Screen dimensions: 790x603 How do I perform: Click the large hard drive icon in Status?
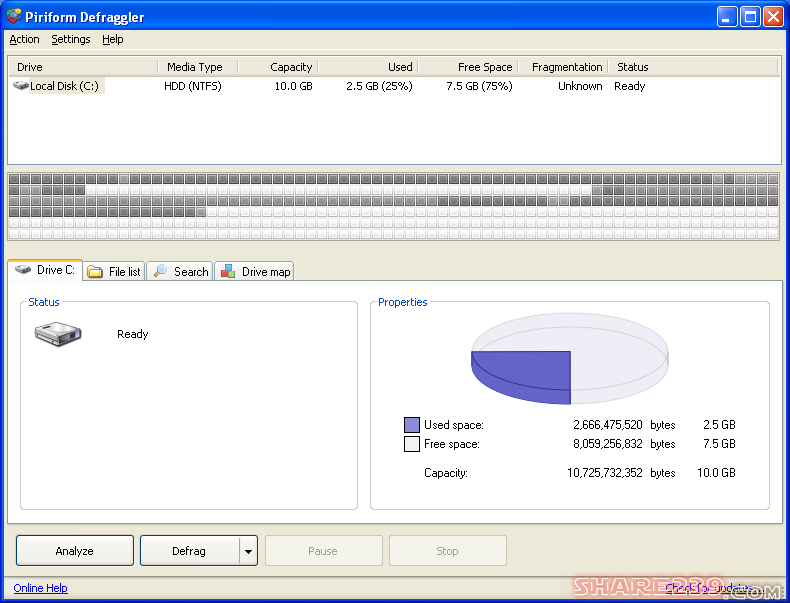(58, 334)
